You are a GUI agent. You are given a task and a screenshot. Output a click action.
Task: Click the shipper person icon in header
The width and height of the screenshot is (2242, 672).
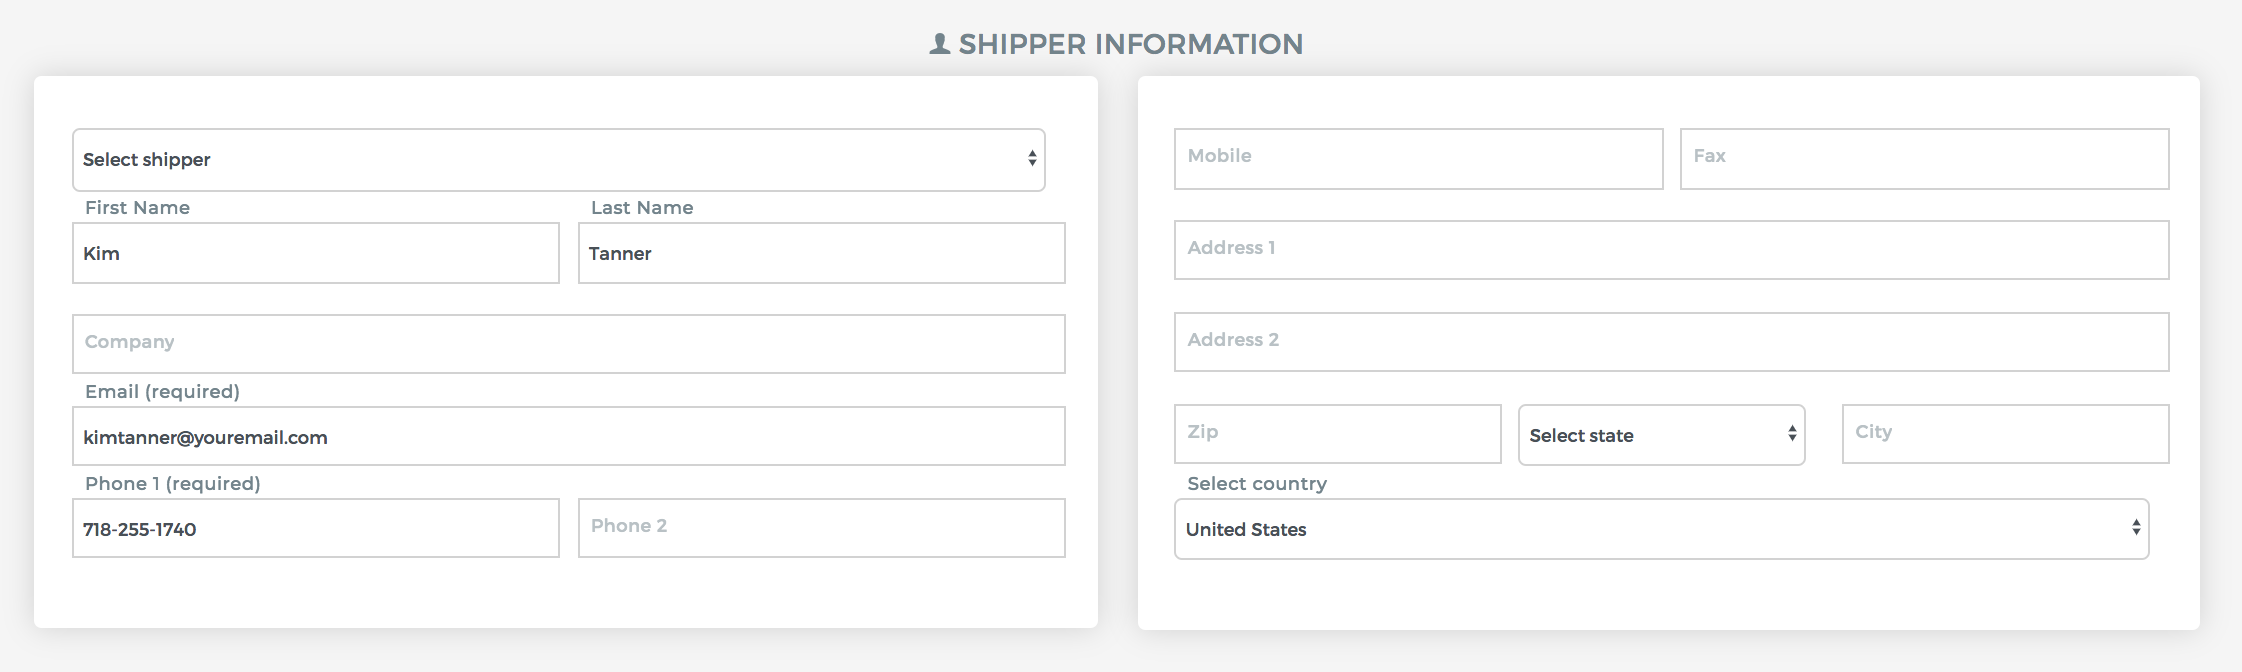point(940,44)
